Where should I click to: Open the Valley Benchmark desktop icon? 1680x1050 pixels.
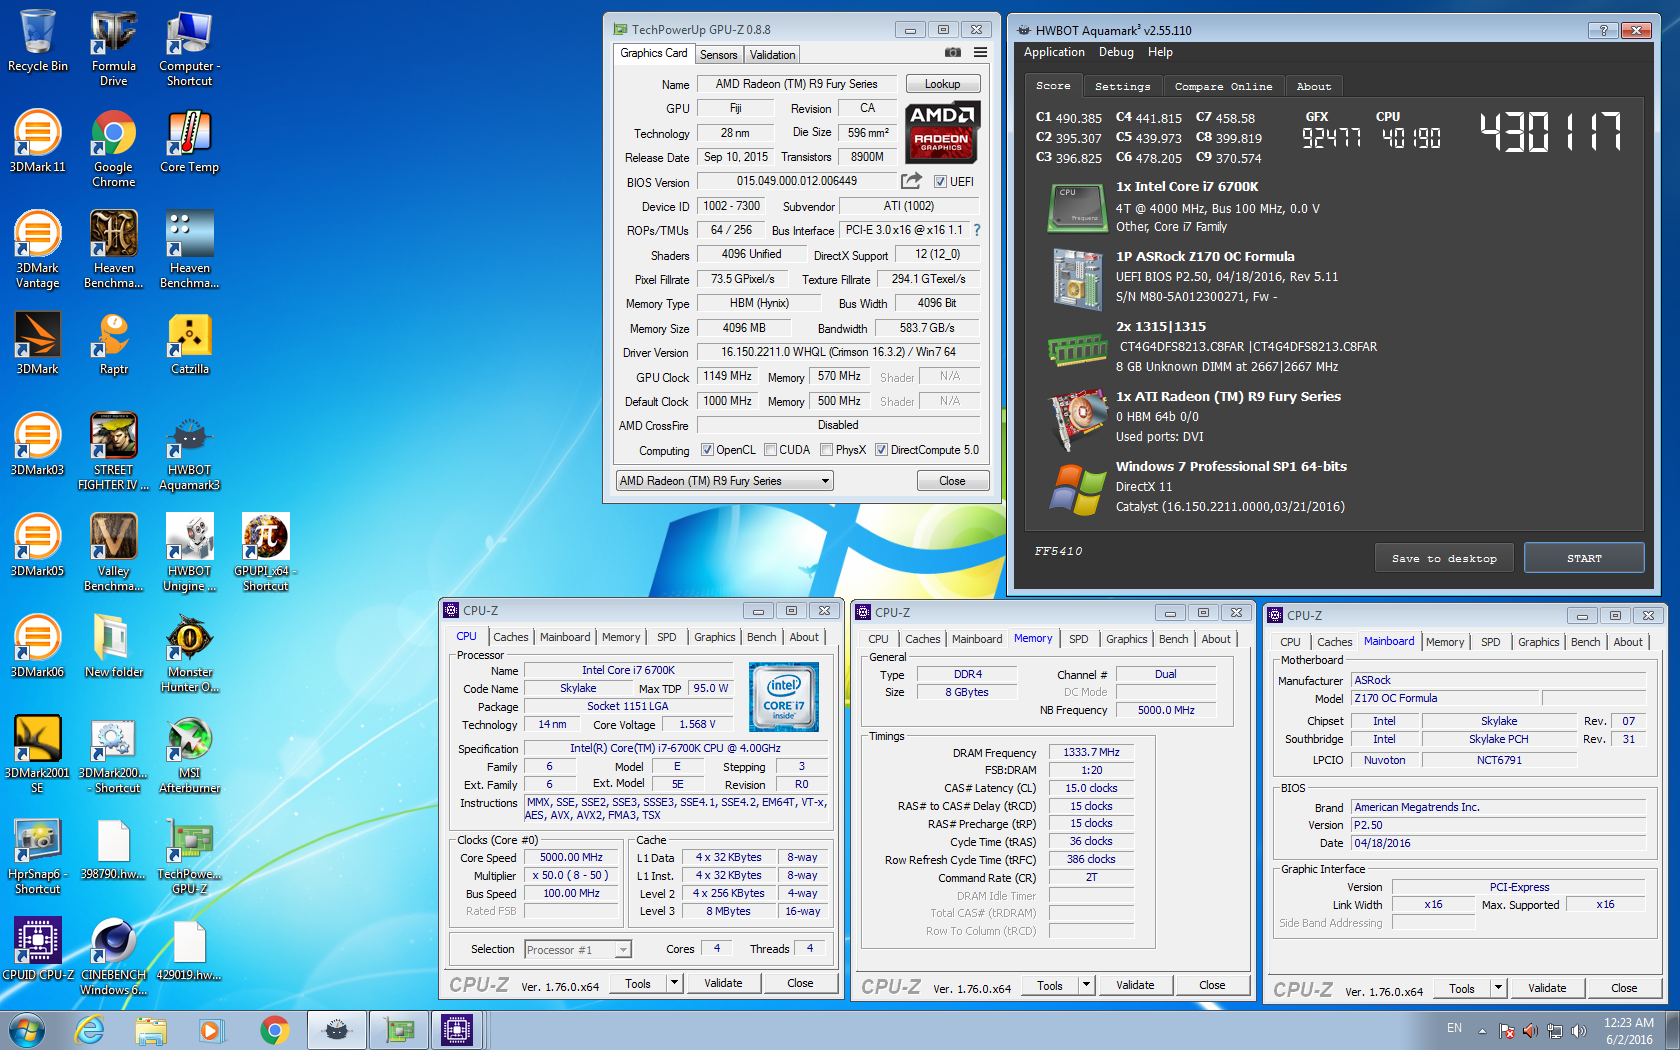(114, 553)
